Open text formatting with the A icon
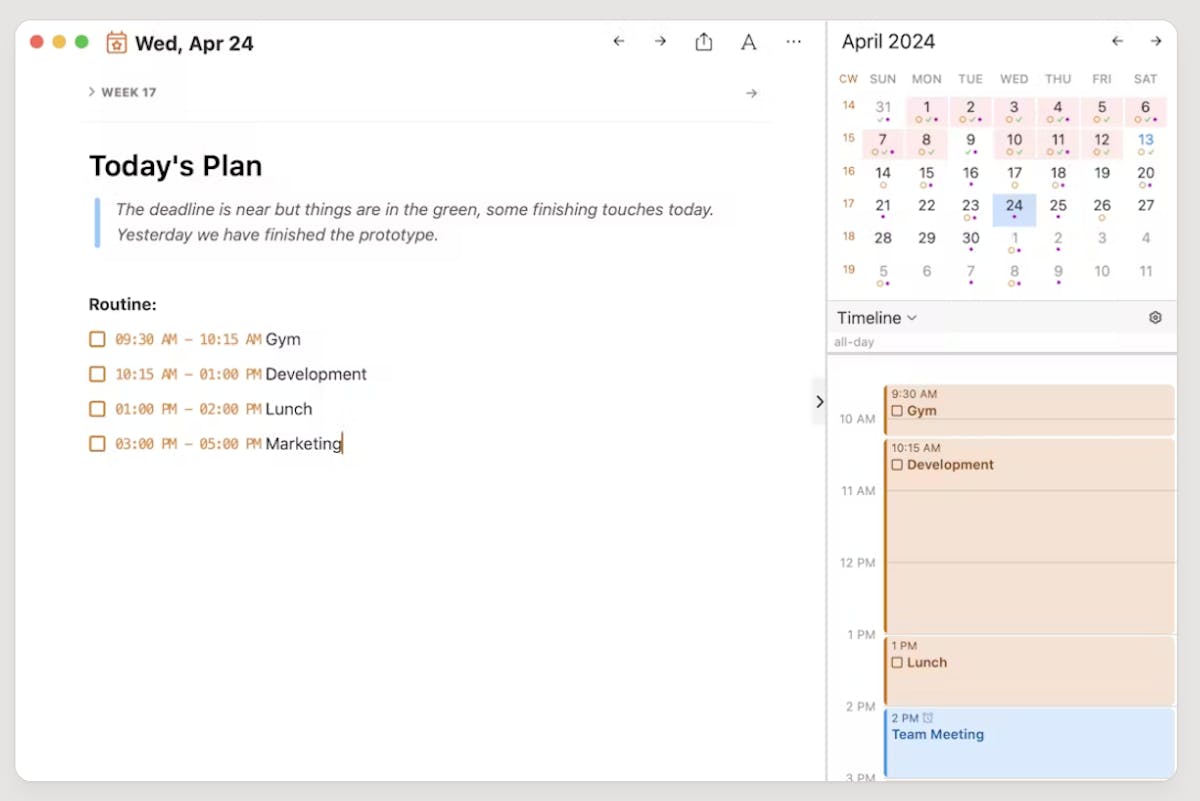Image resolution: width=1200 pixels, height=801 pixels. click(748, 42)
